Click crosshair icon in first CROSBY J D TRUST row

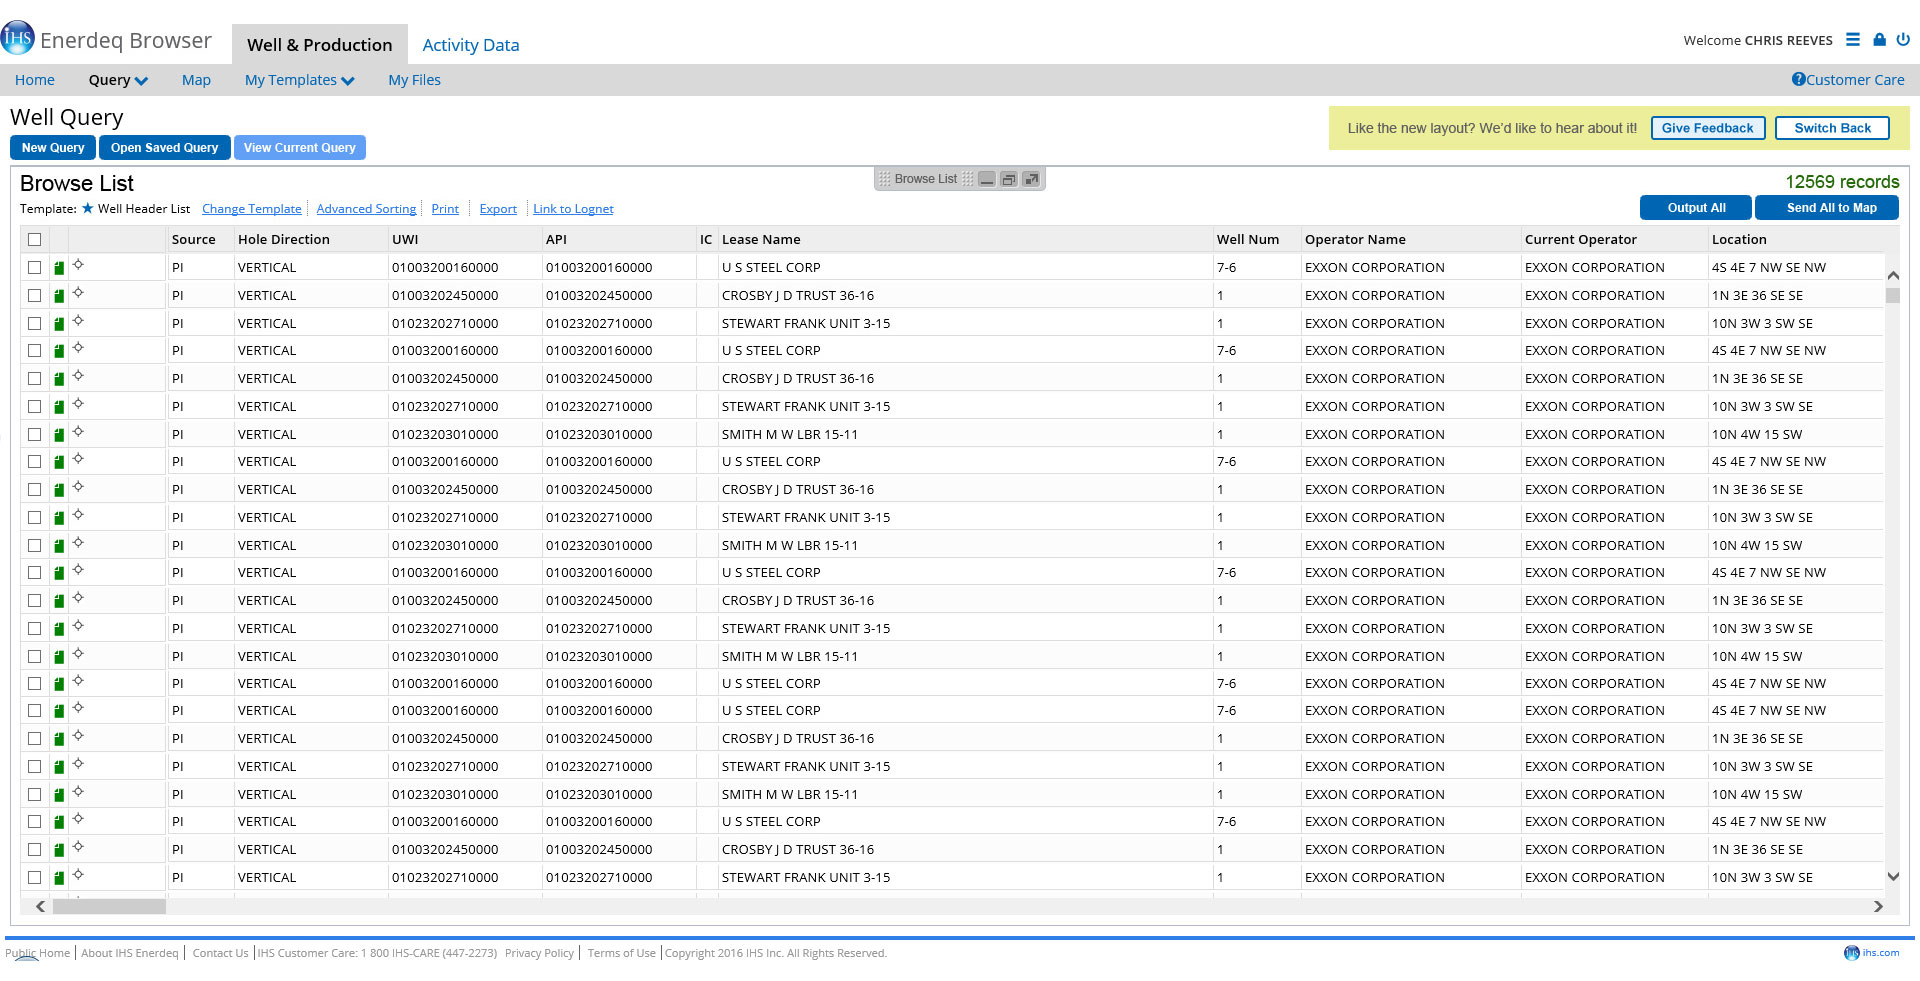78,293
